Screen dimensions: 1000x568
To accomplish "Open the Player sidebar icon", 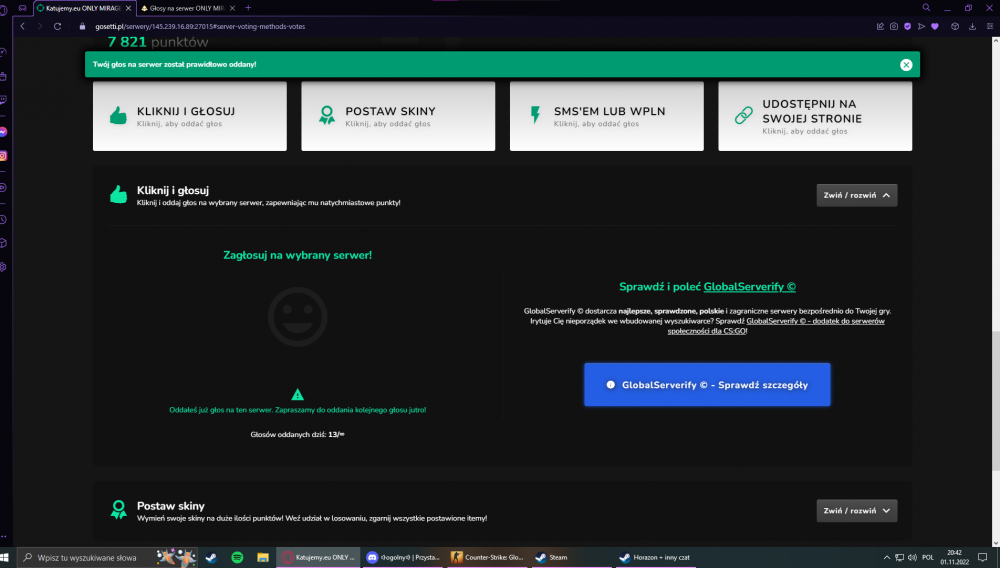I will (3, 187).
